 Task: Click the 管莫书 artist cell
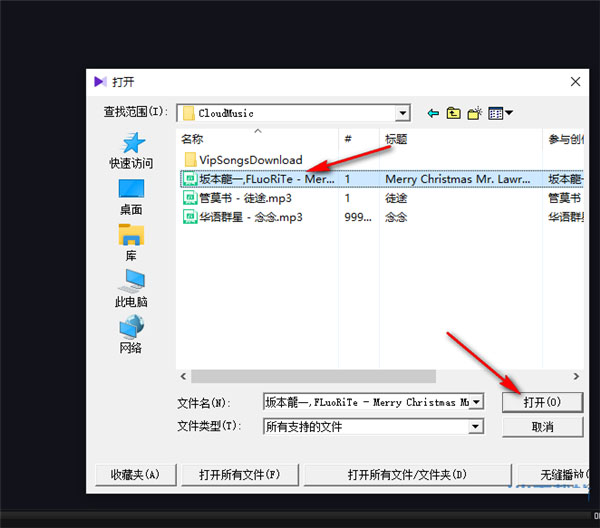[x=564, y=198]
